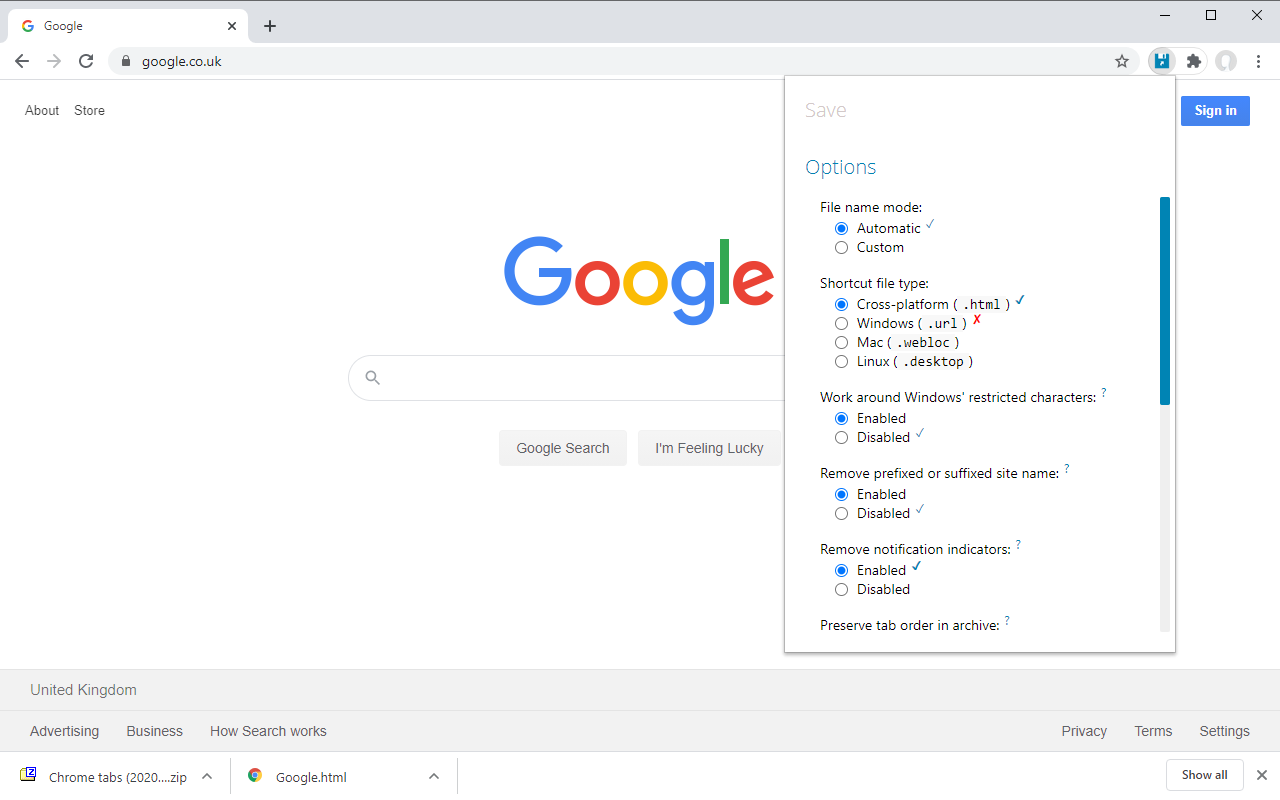Enable removing notification indicators
Screen dimensions: 1280x800
(x=841, y=571)
